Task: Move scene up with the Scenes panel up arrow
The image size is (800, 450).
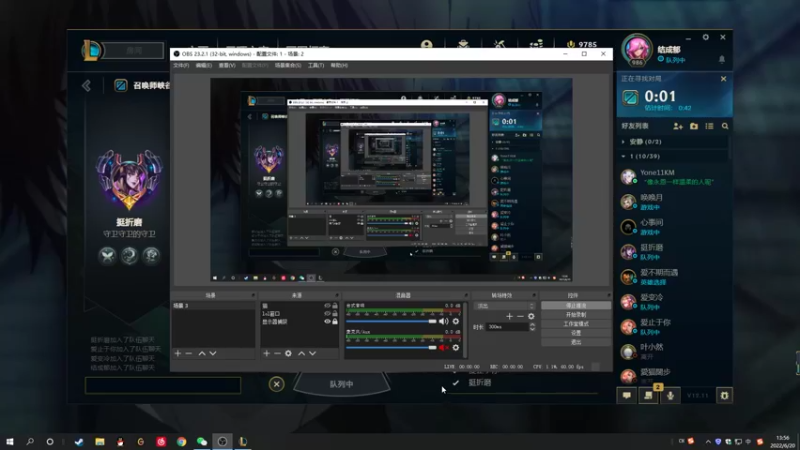Action: pyautogui.click(x=202, y=353)
